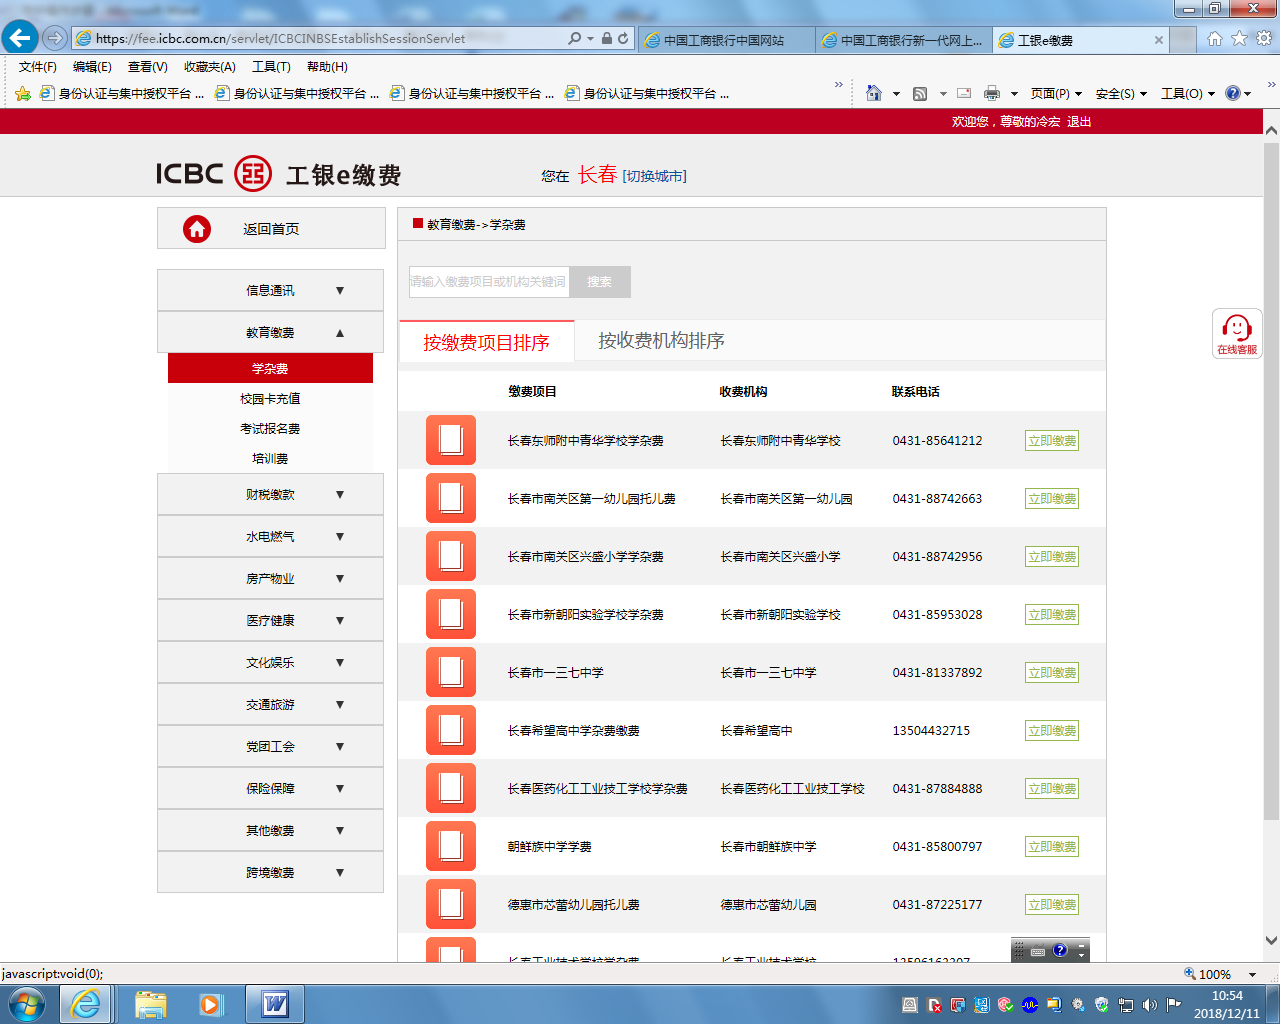Click the browser forward arrow button

[x=55, y=38]
